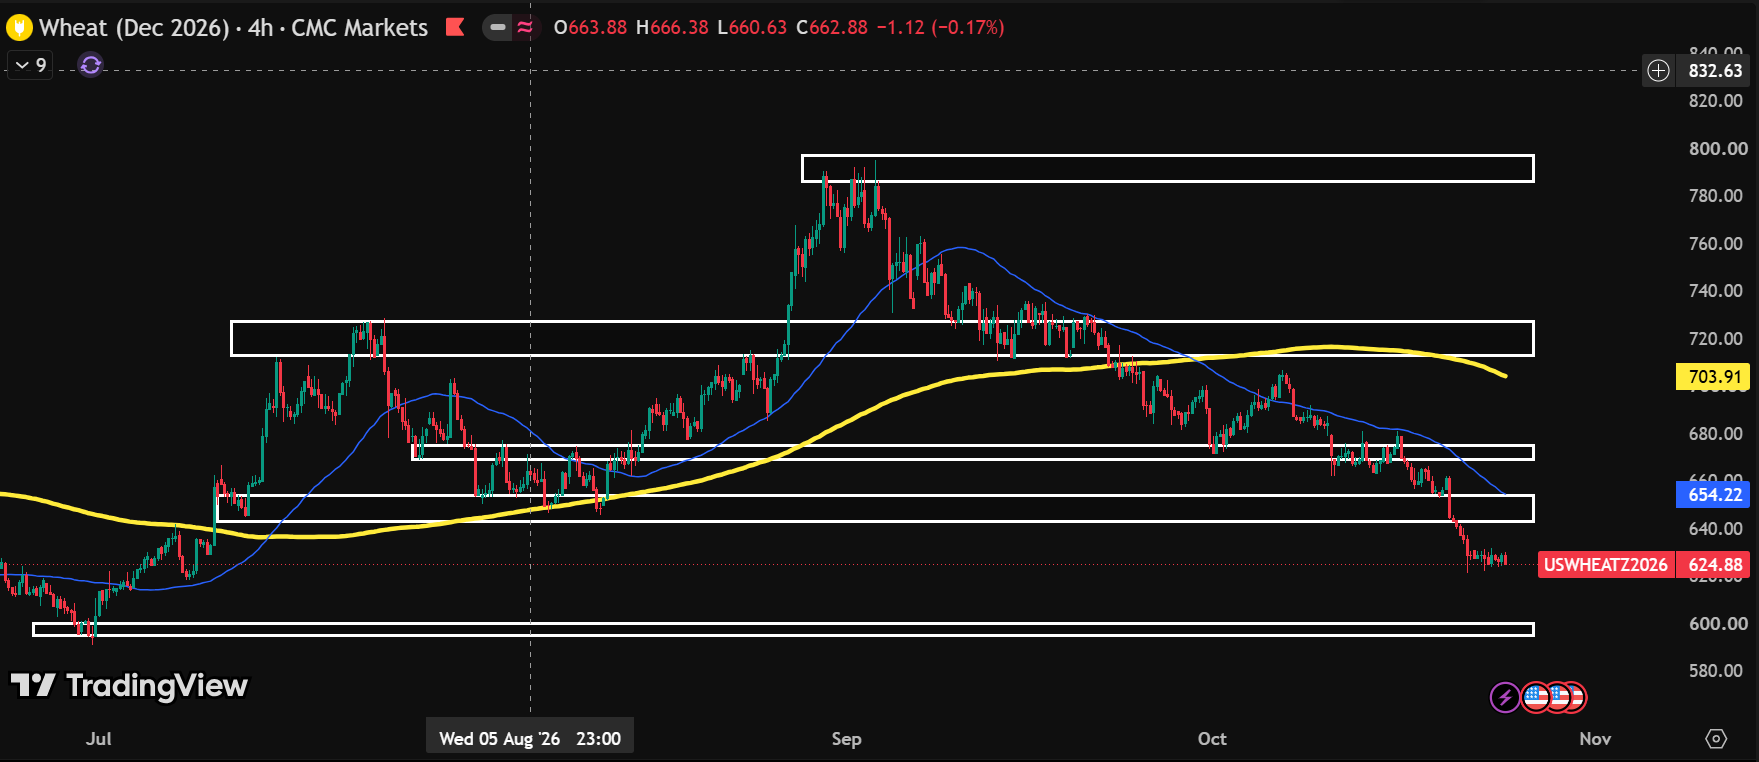Click the pink approximate-sign data mode icon
The image size is (1759, 762).
tap(525, 27)
